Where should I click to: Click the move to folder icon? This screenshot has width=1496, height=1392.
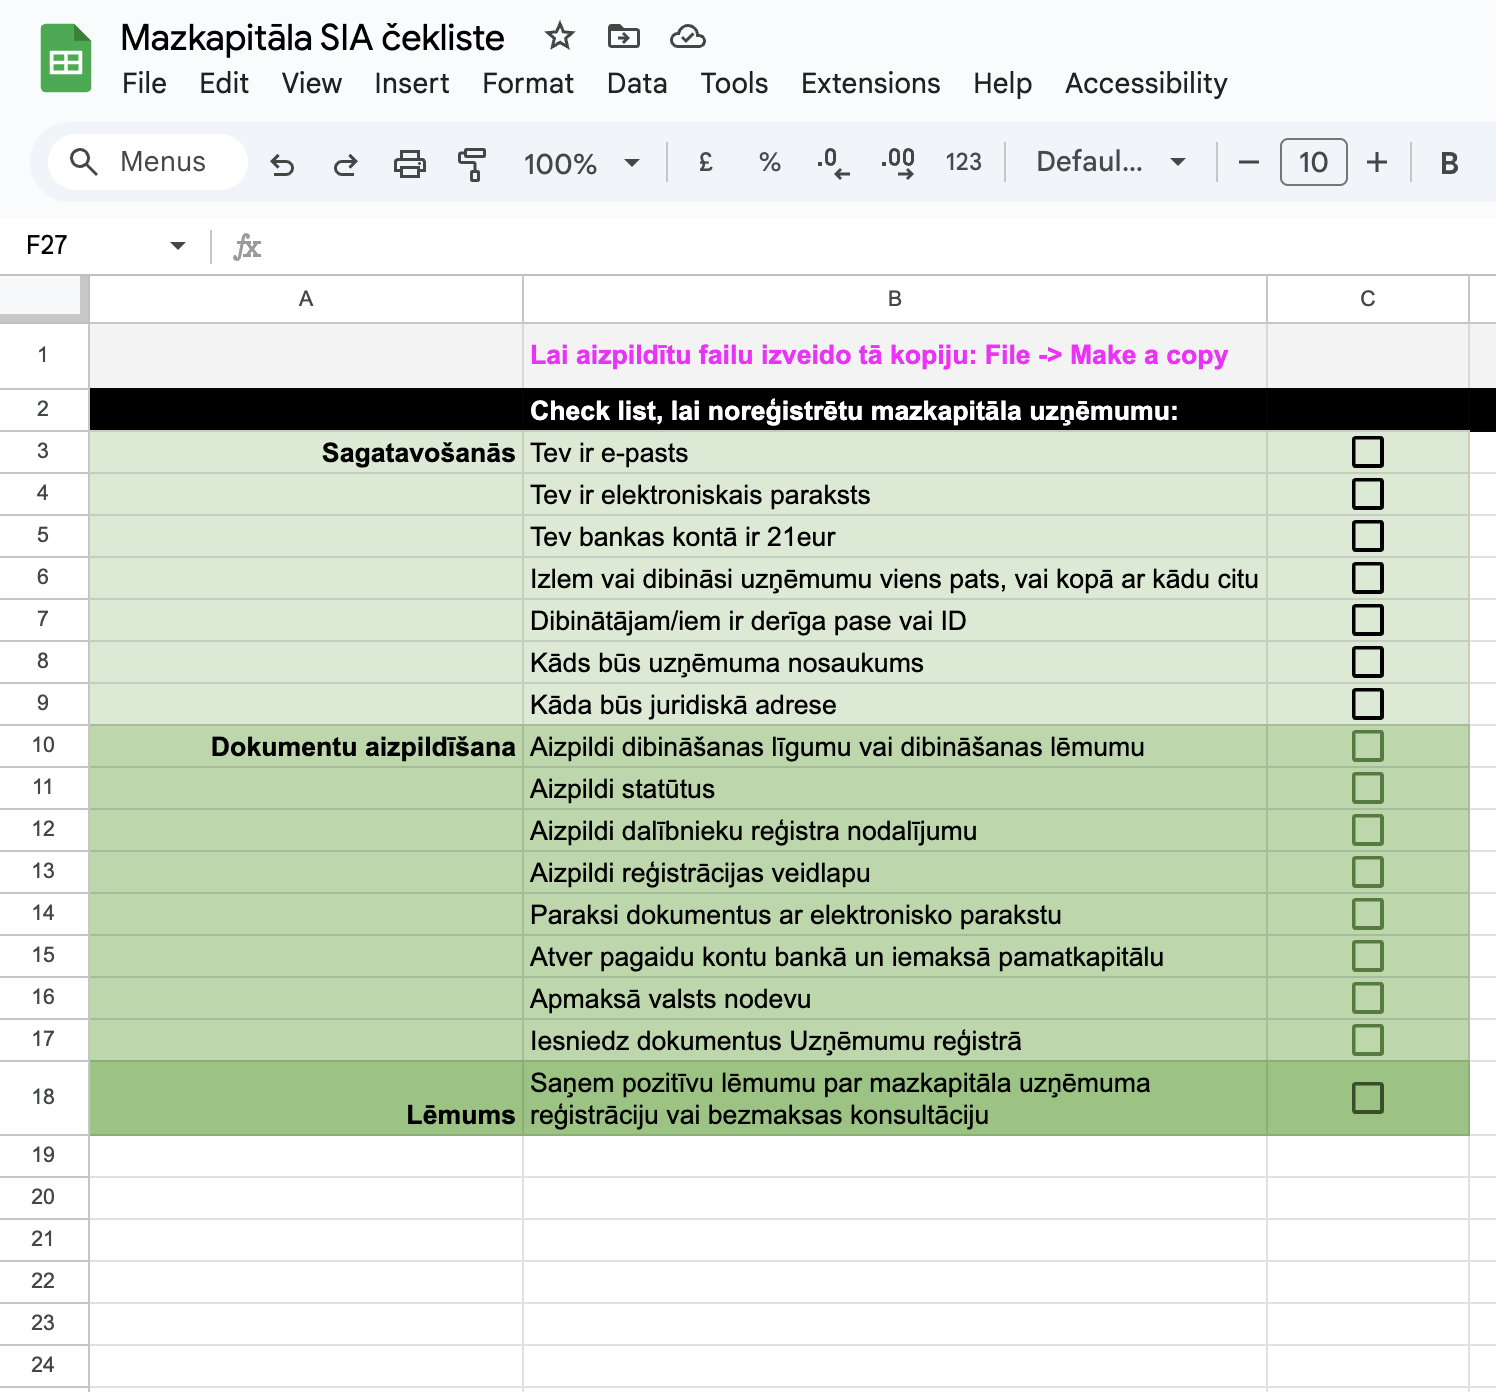point(623,37)
